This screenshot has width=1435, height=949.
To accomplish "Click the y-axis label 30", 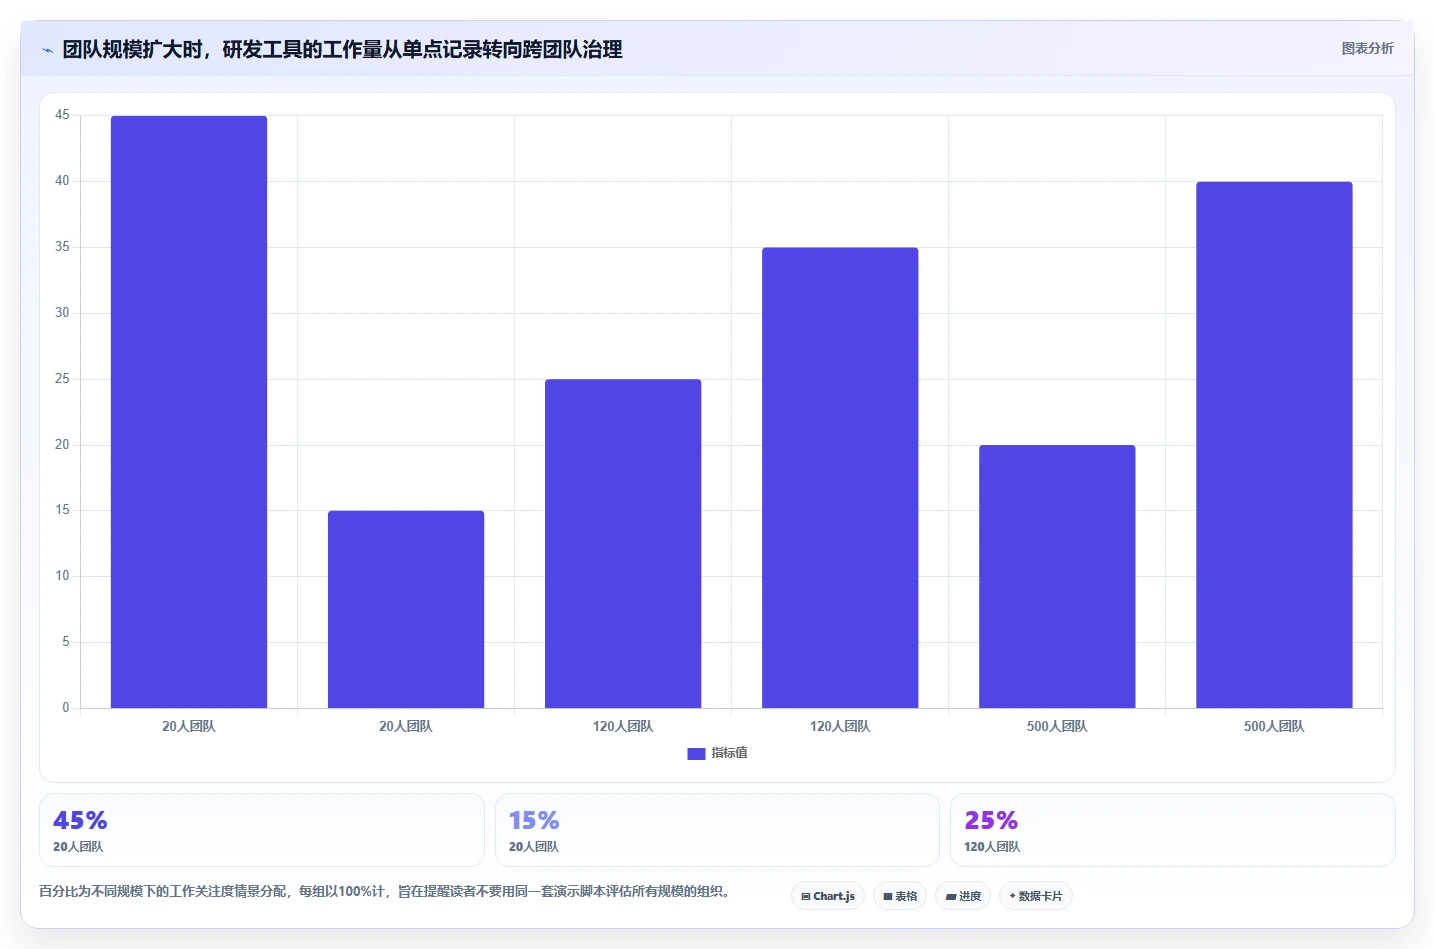I will (62, 313).
